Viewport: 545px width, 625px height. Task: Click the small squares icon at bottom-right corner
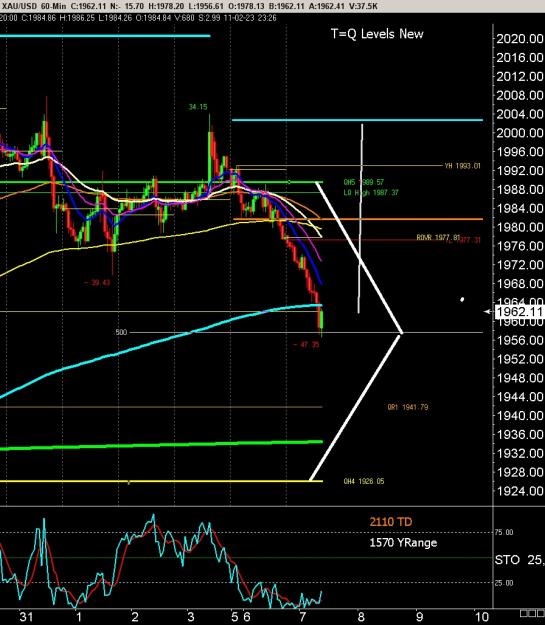click(x=532, y=617)
